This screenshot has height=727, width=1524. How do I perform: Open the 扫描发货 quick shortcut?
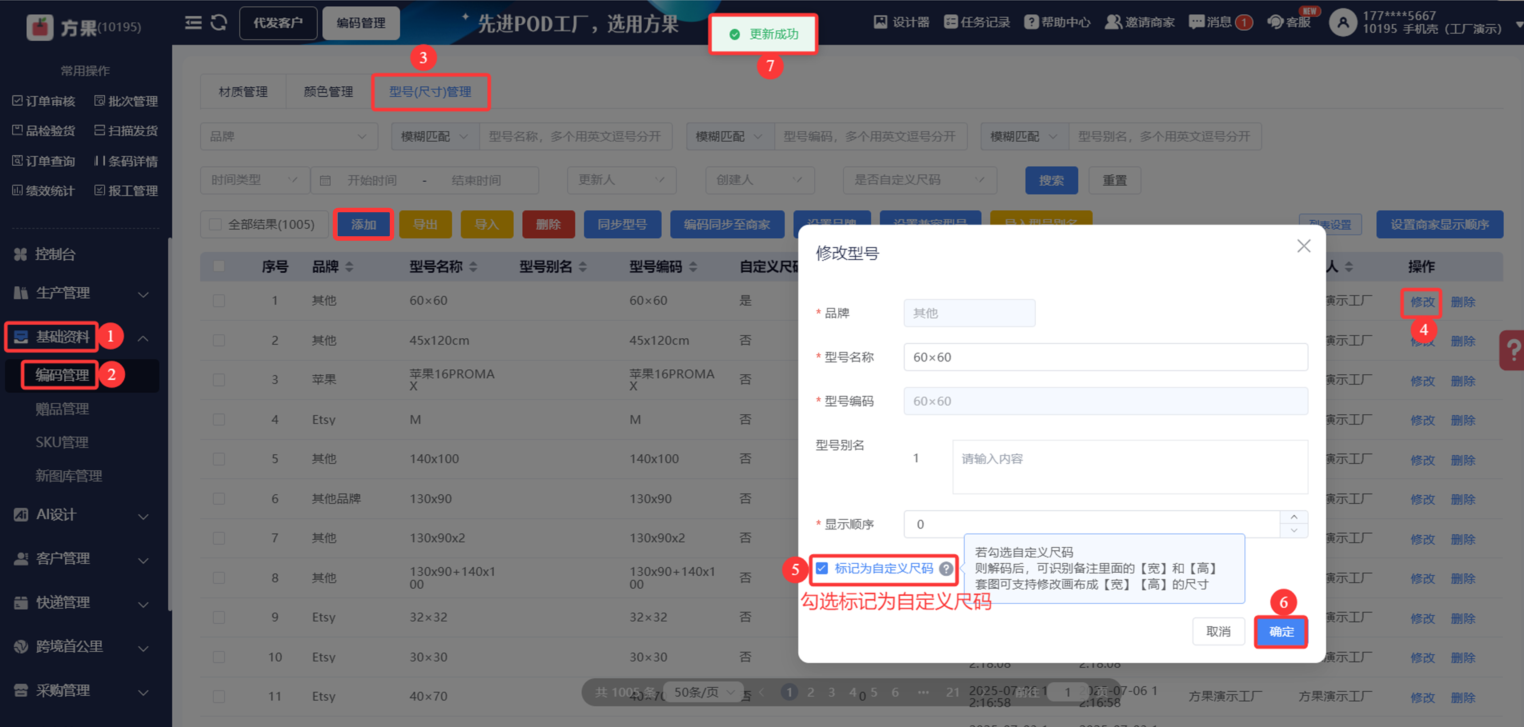pyautogui.click(x=126, y=131)
